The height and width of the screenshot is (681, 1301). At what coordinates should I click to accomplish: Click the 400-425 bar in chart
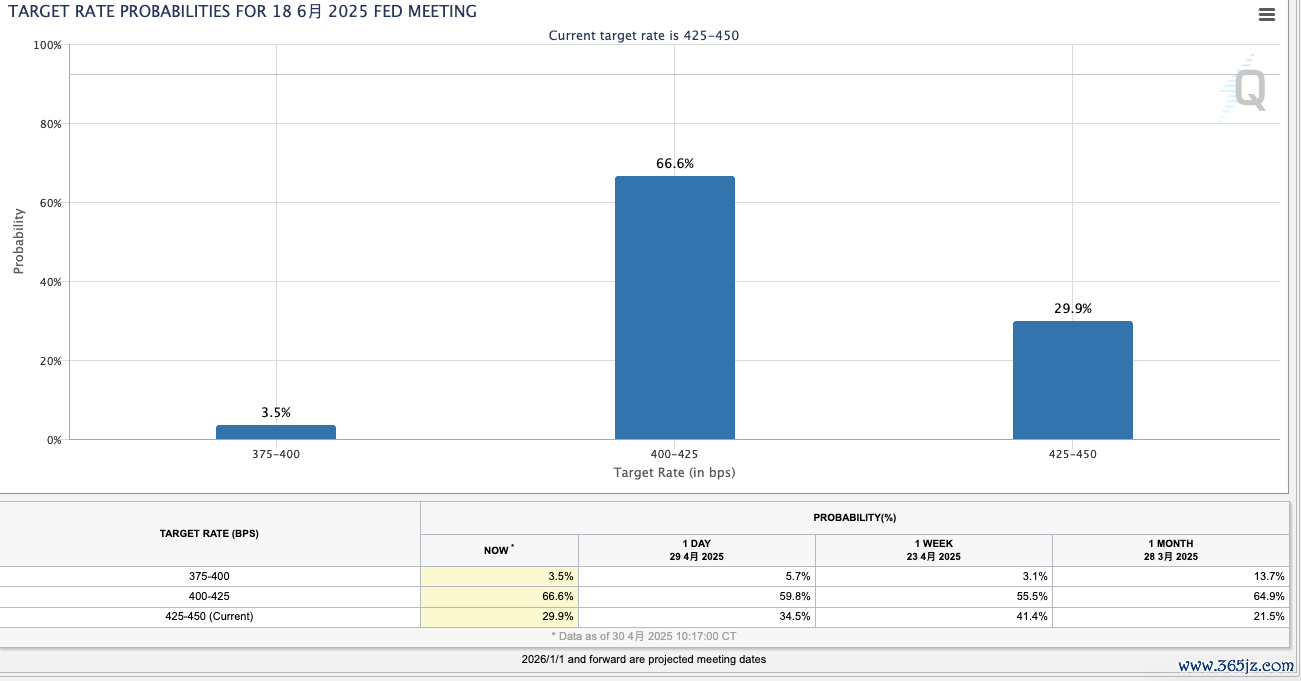(674, 308)
